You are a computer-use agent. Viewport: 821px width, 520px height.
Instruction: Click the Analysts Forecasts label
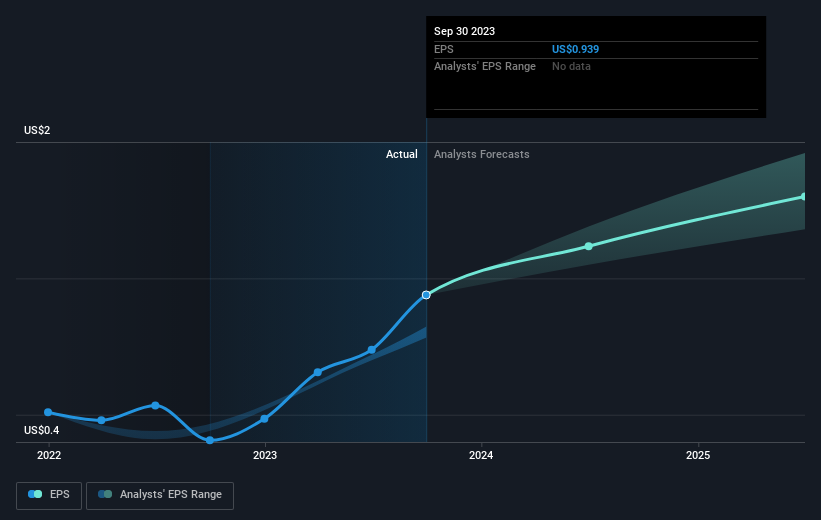(x=482, y=154)
